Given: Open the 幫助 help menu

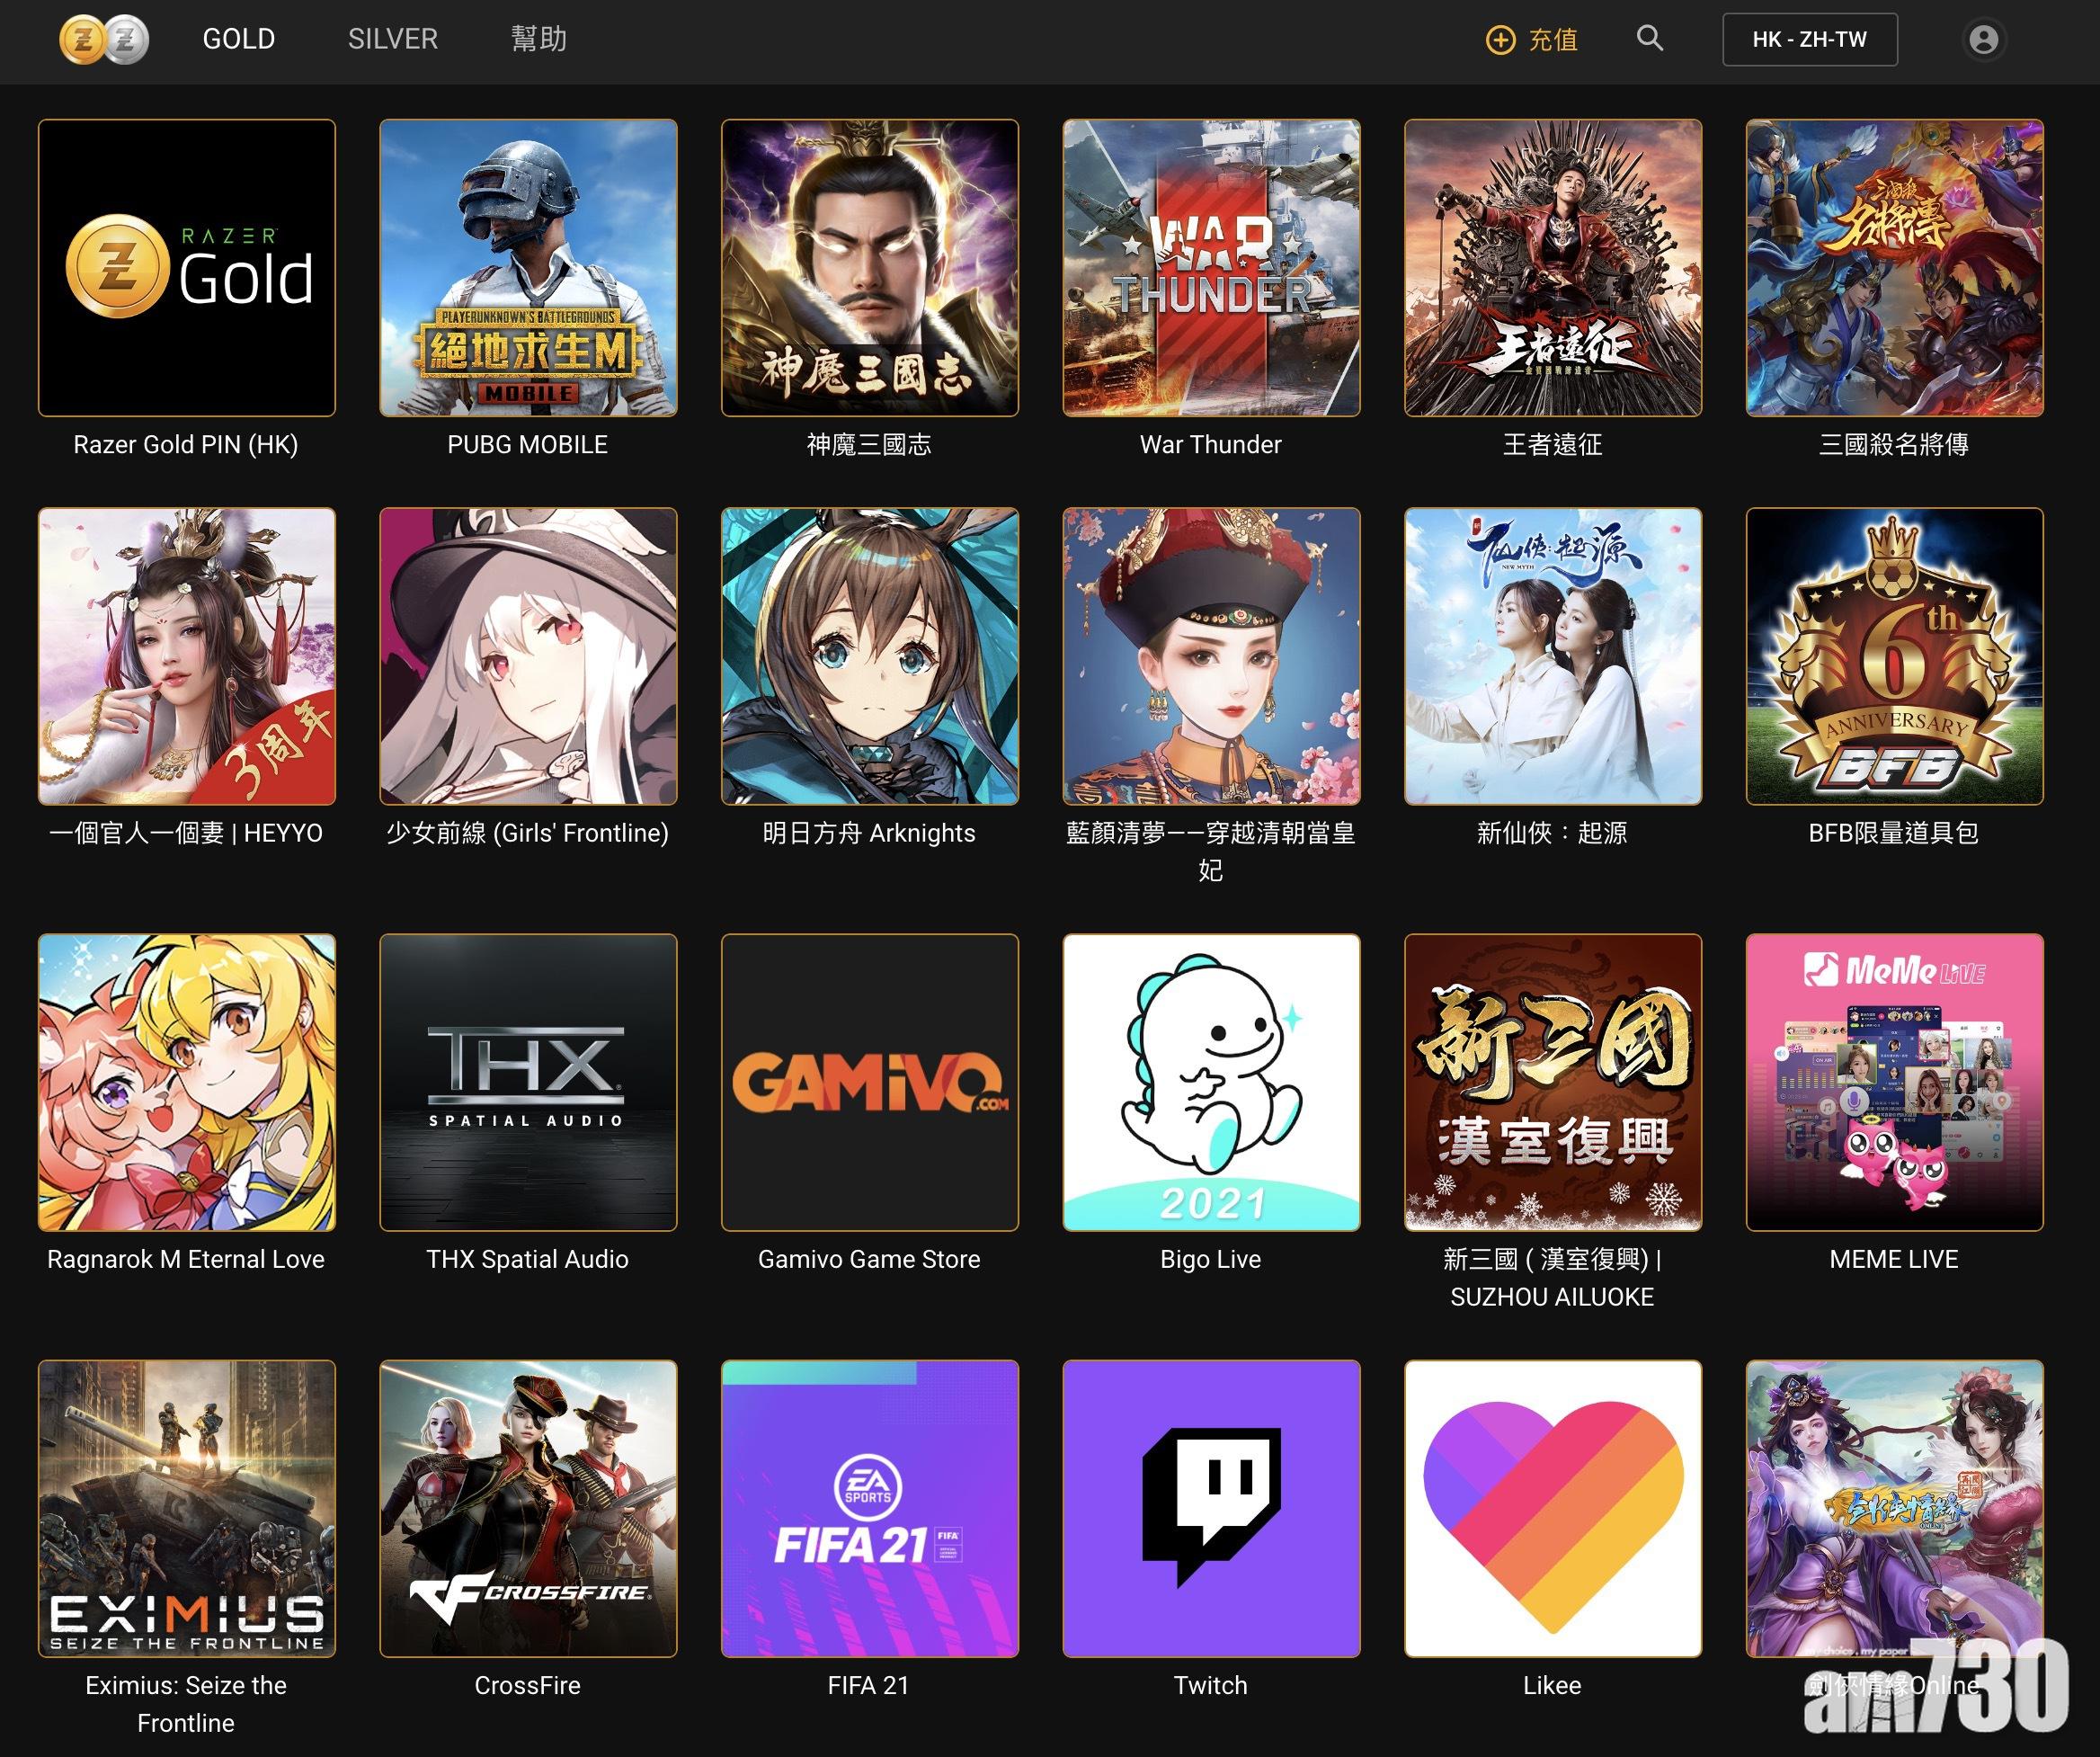Looking at the screenshot, I should coord(538,39).
